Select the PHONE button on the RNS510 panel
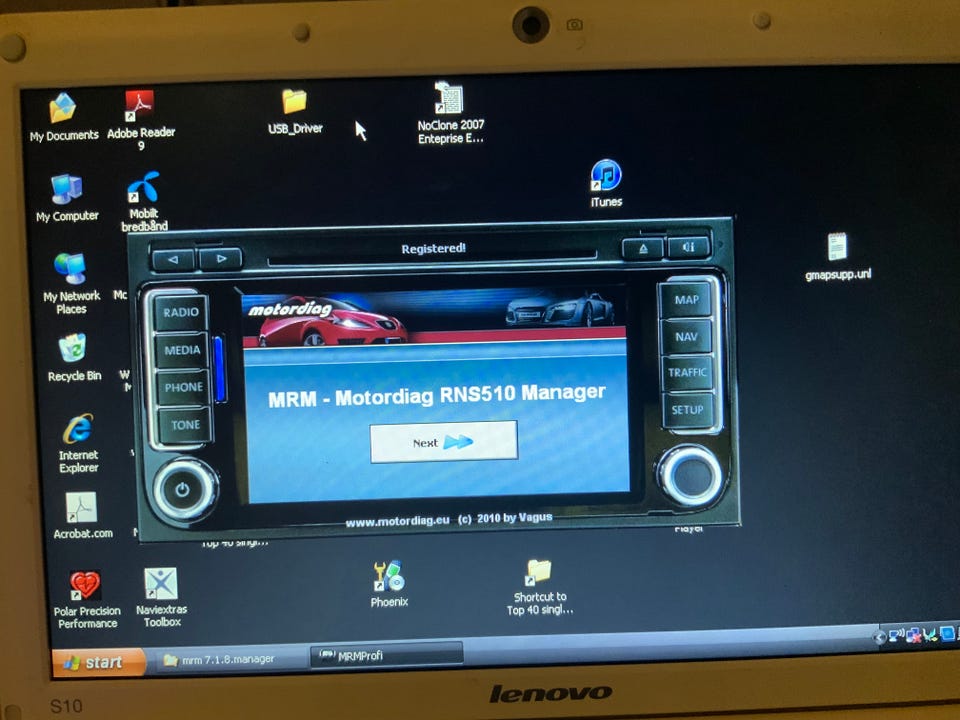 pos(183,387)
